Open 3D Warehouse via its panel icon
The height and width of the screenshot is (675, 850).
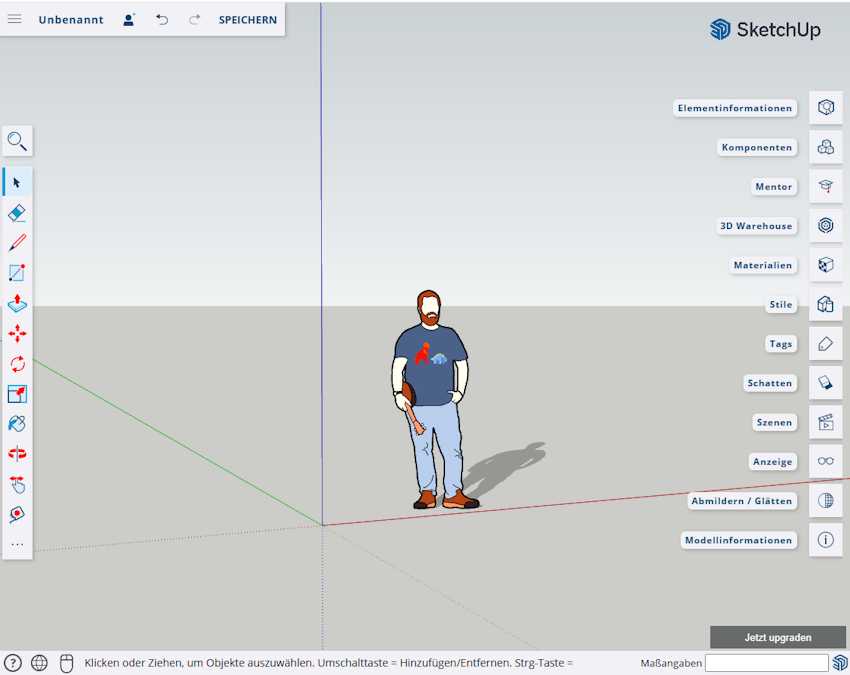click(x=825, y=225)
